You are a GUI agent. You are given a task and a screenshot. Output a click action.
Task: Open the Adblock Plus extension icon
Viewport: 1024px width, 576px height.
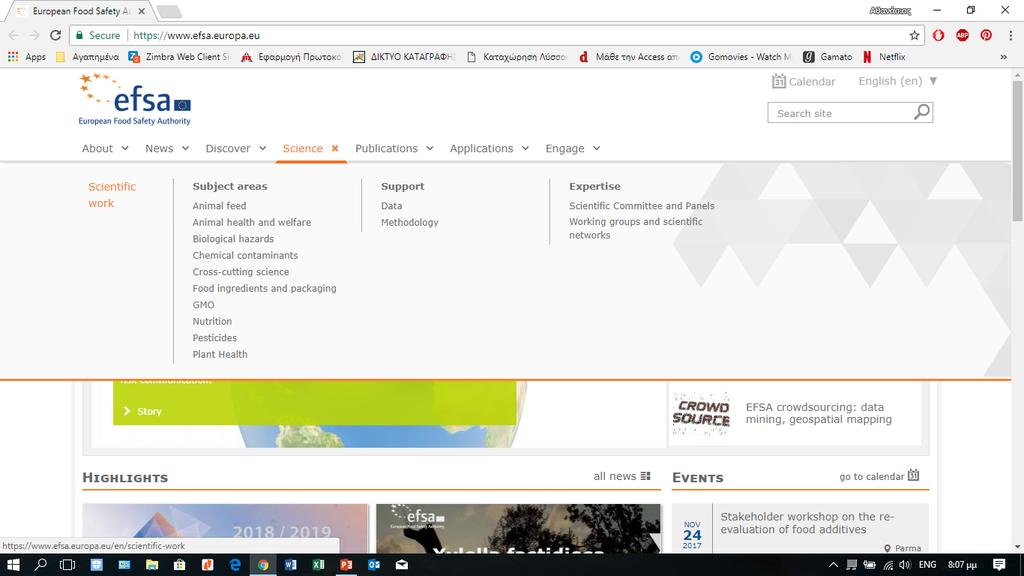[962, 35]
